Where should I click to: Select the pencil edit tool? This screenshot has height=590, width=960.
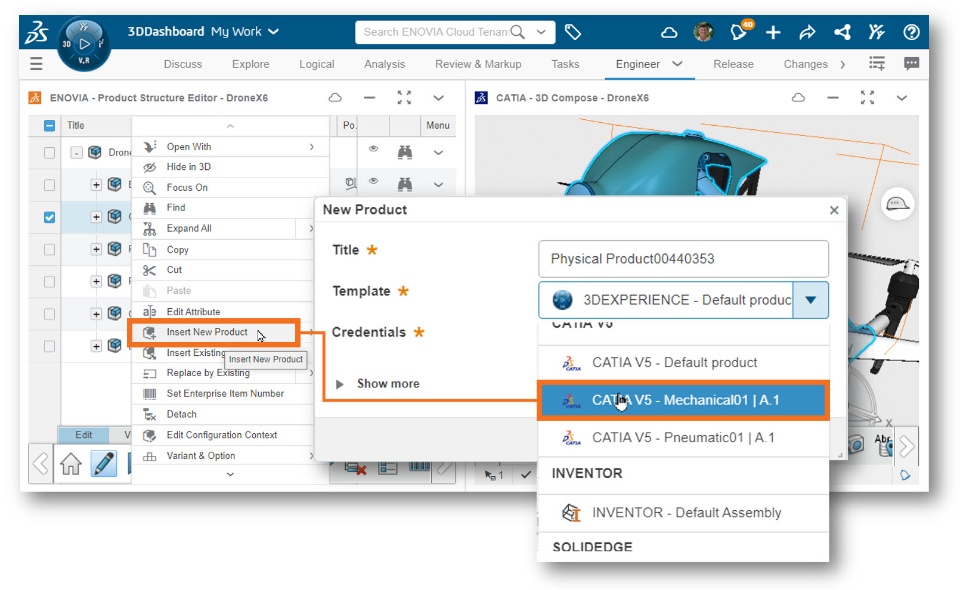tap(103, 464)
